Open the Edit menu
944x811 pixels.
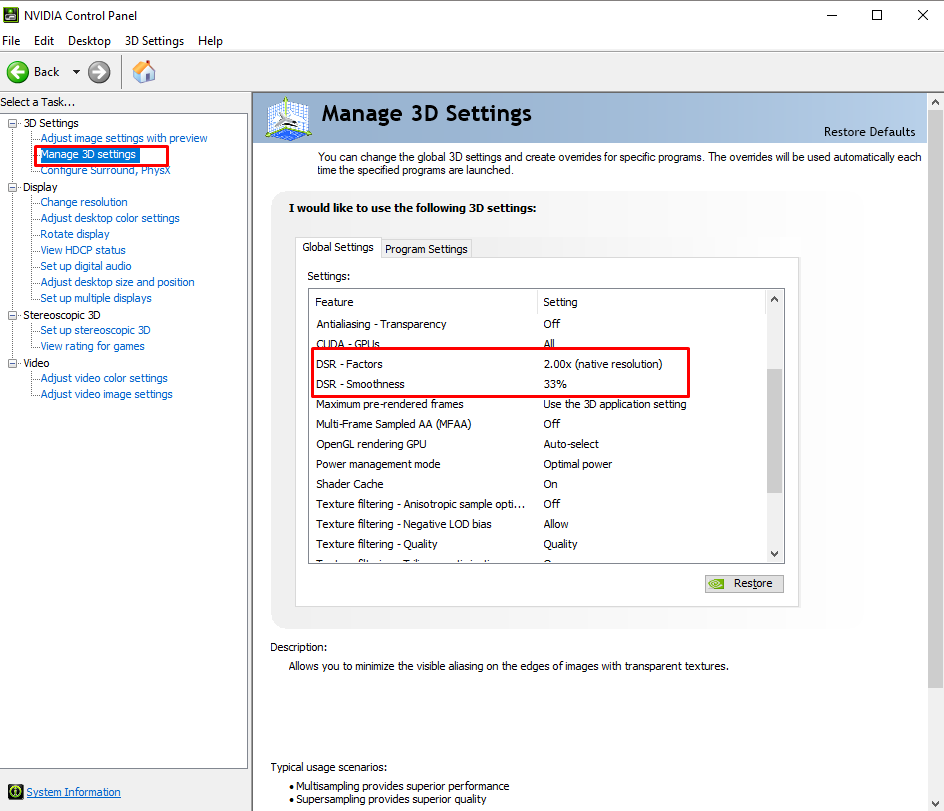click(44, 40)
